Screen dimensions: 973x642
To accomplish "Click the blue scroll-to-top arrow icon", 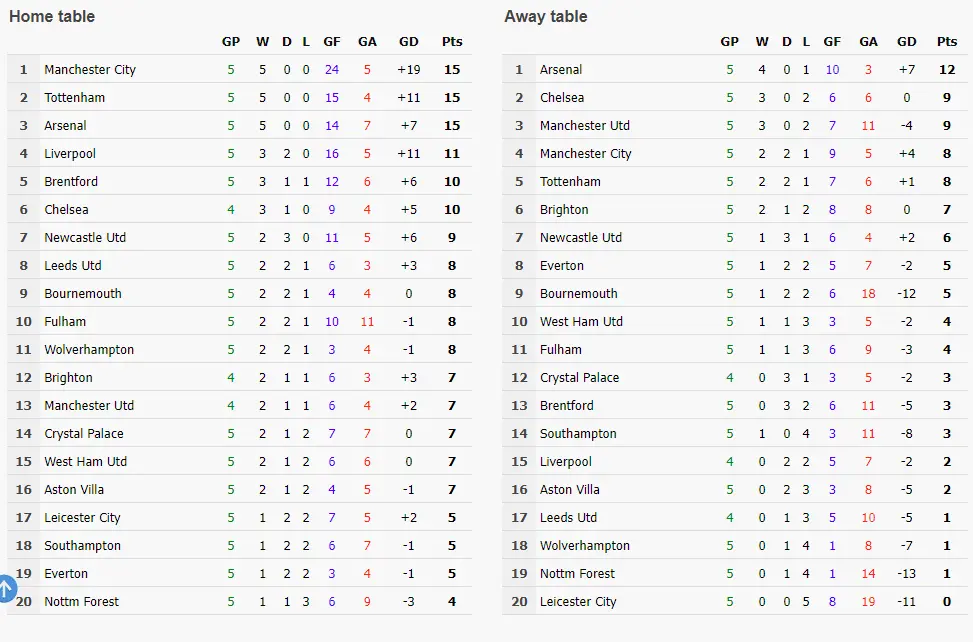I will pos(6,589).
